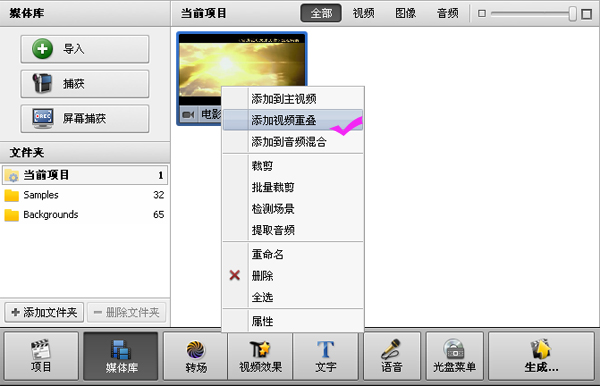600x386 pixels.
Task: Click the large thumbnail size icon
Action: point(586,14)
